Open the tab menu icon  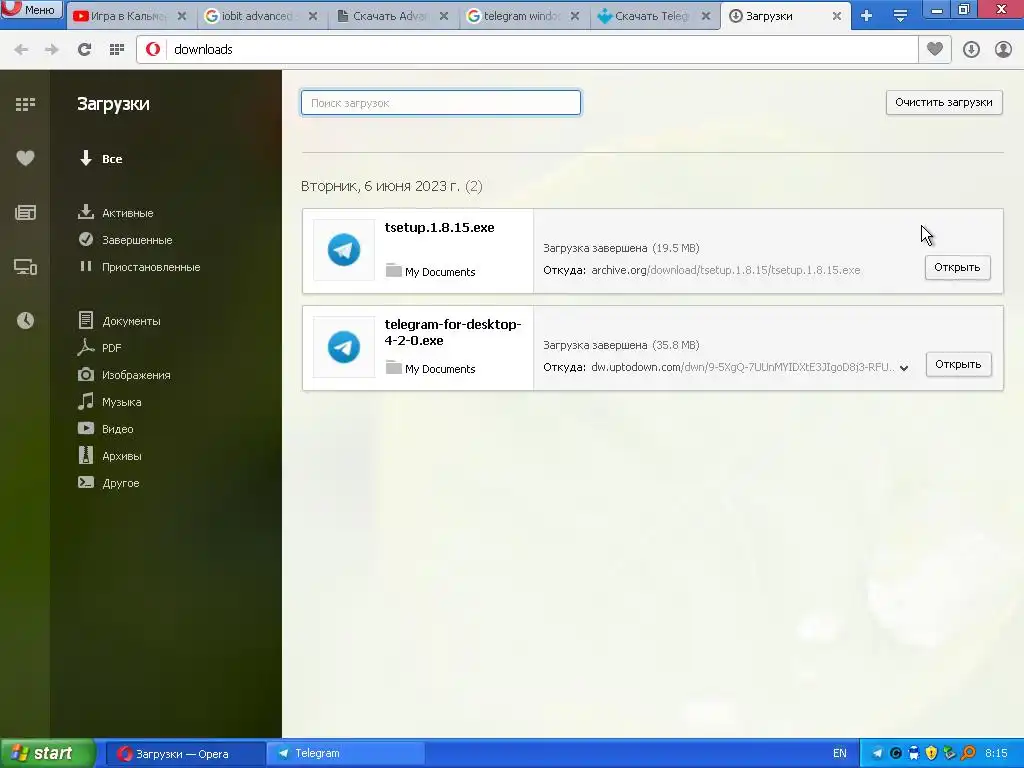click(x=900, y=16)
